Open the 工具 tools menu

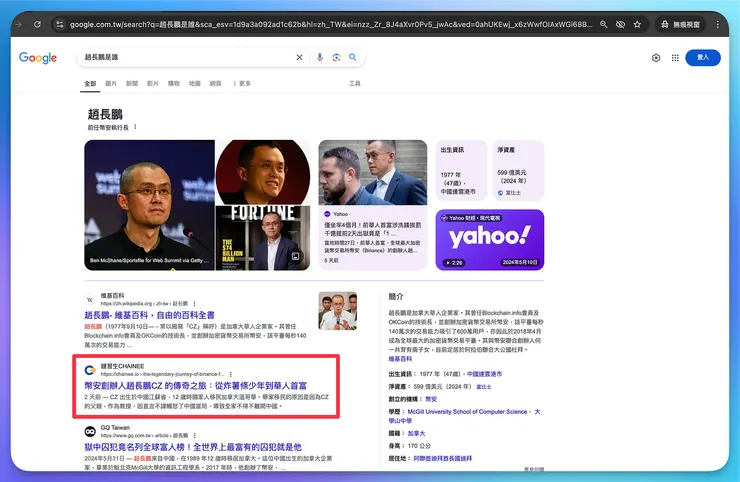click(354, 84)
